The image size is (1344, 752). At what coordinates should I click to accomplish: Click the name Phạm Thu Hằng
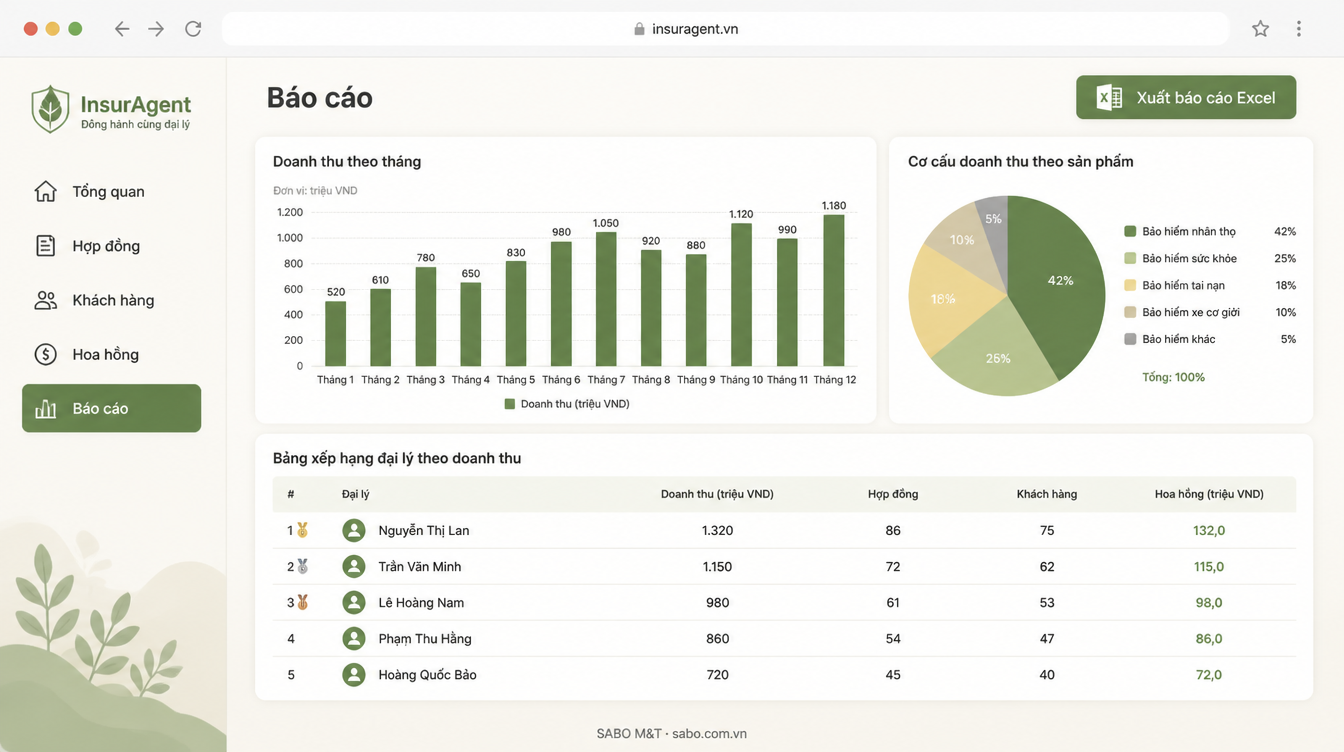pyautogui.click(x=425, y=638)
